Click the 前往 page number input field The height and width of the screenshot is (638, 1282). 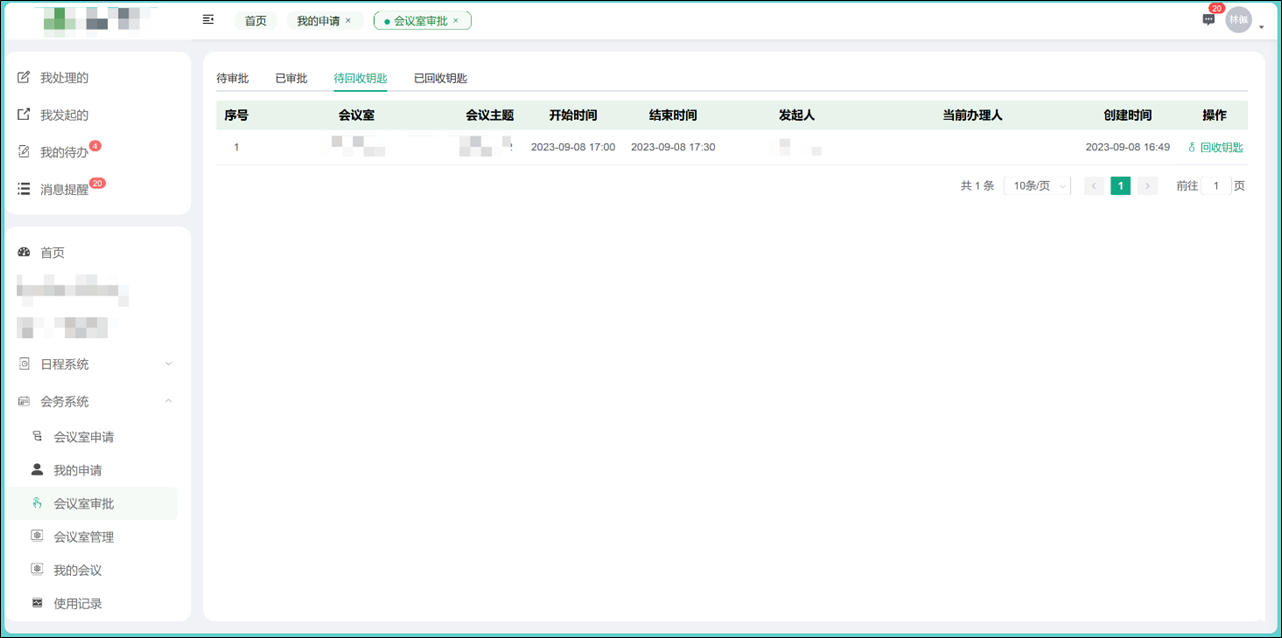click(1215, 185)
